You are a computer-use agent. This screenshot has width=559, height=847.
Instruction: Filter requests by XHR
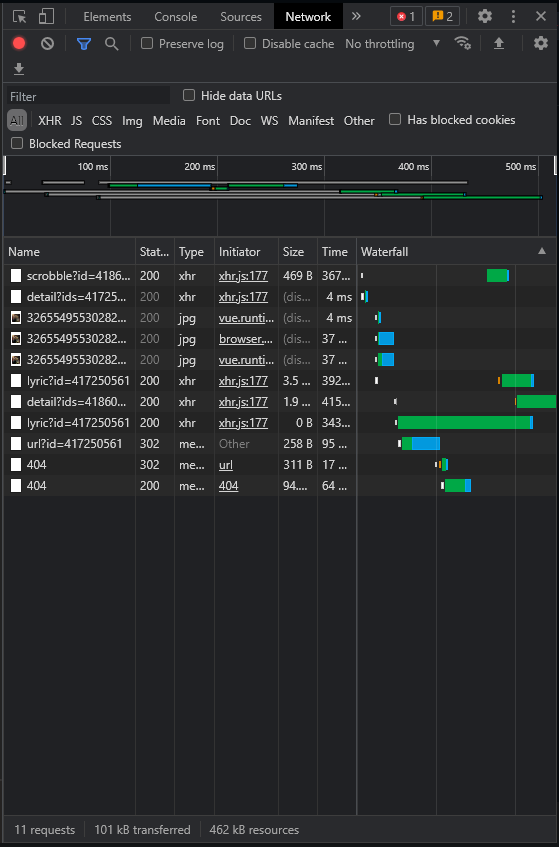(50, 120)
